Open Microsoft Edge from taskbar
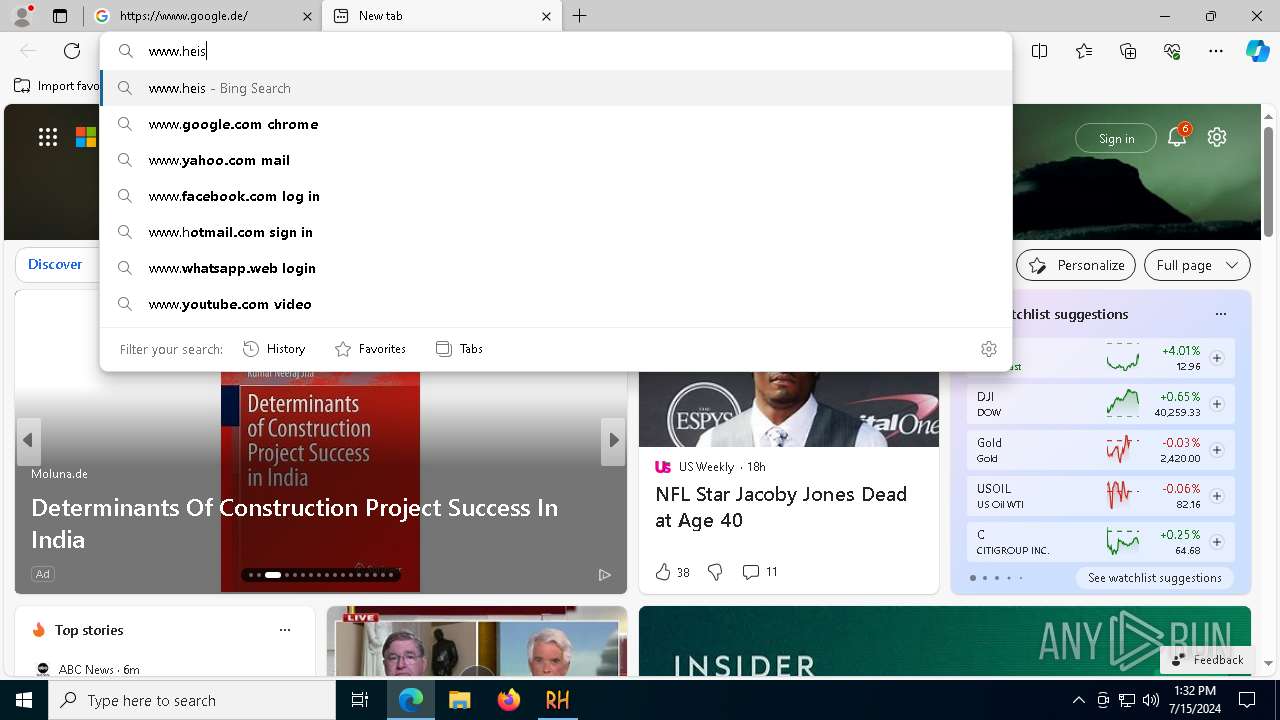1280x720 pixels. (411, 700)
